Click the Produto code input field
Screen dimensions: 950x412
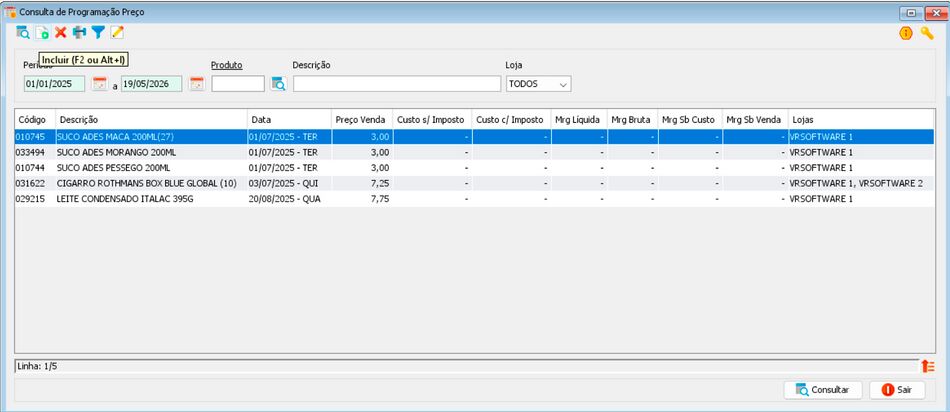click(238, 84)
